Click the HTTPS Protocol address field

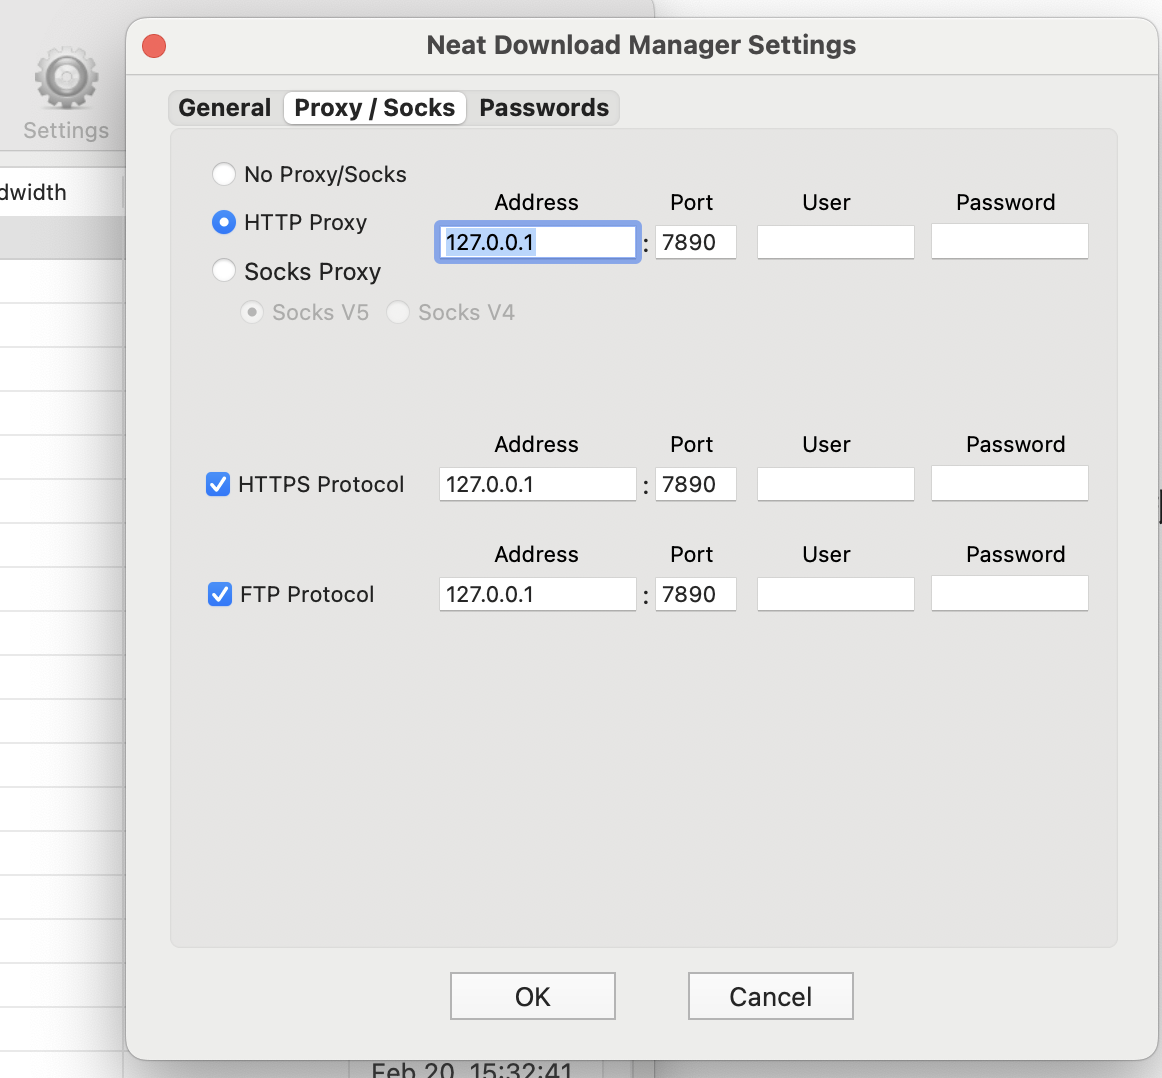537,485
